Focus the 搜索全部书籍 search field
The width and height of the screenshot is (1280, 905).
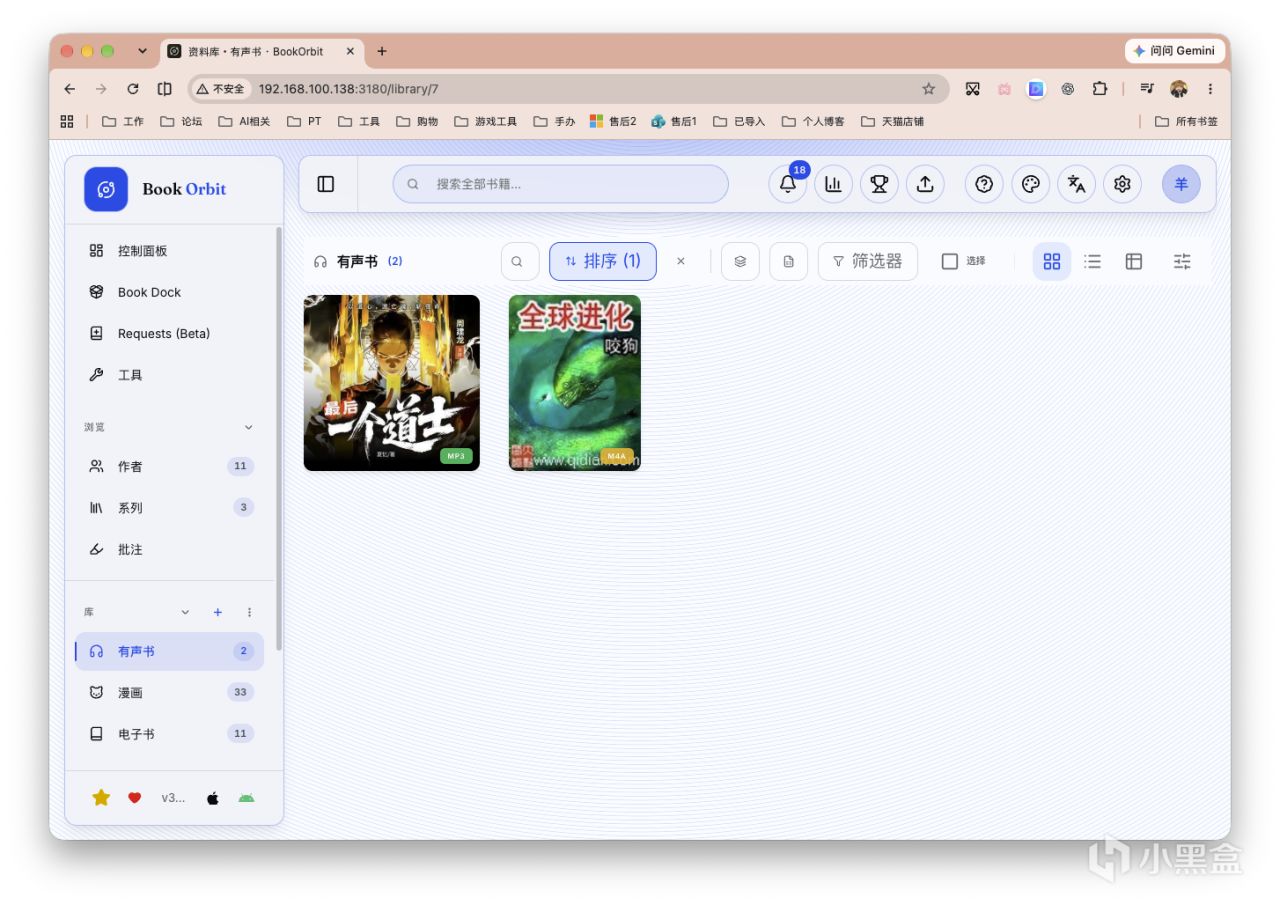point(560,184)
